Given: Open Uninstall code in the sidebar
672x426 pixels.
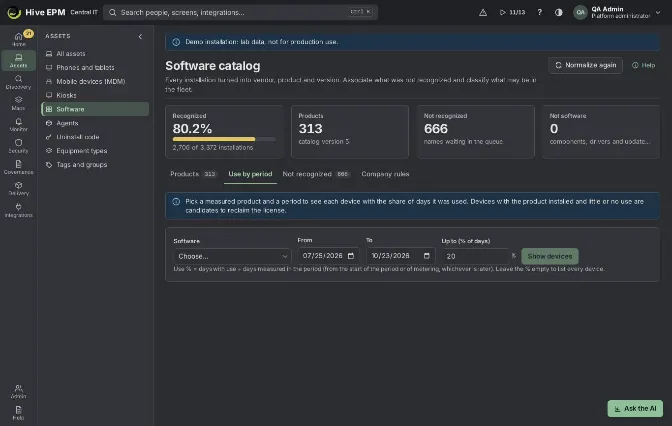Looking at the screenshot, I should pyautogui.click(x=95, y=137).
